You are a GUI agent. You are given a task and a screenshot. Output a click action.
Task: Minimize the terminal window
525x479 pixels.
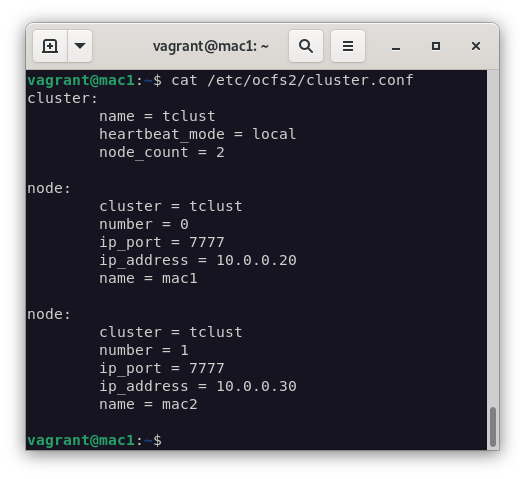coord(396,47)
